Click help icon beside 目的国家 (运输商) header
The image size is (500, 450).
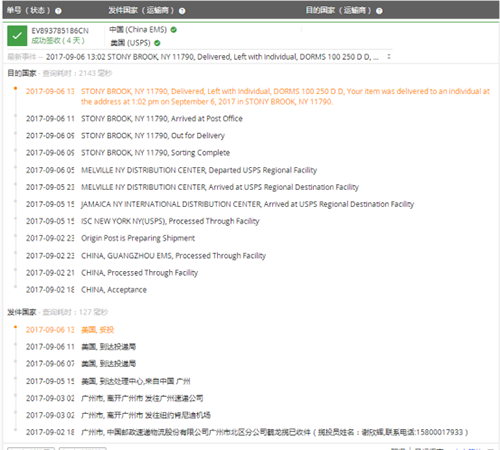click(x=379, y=11)
